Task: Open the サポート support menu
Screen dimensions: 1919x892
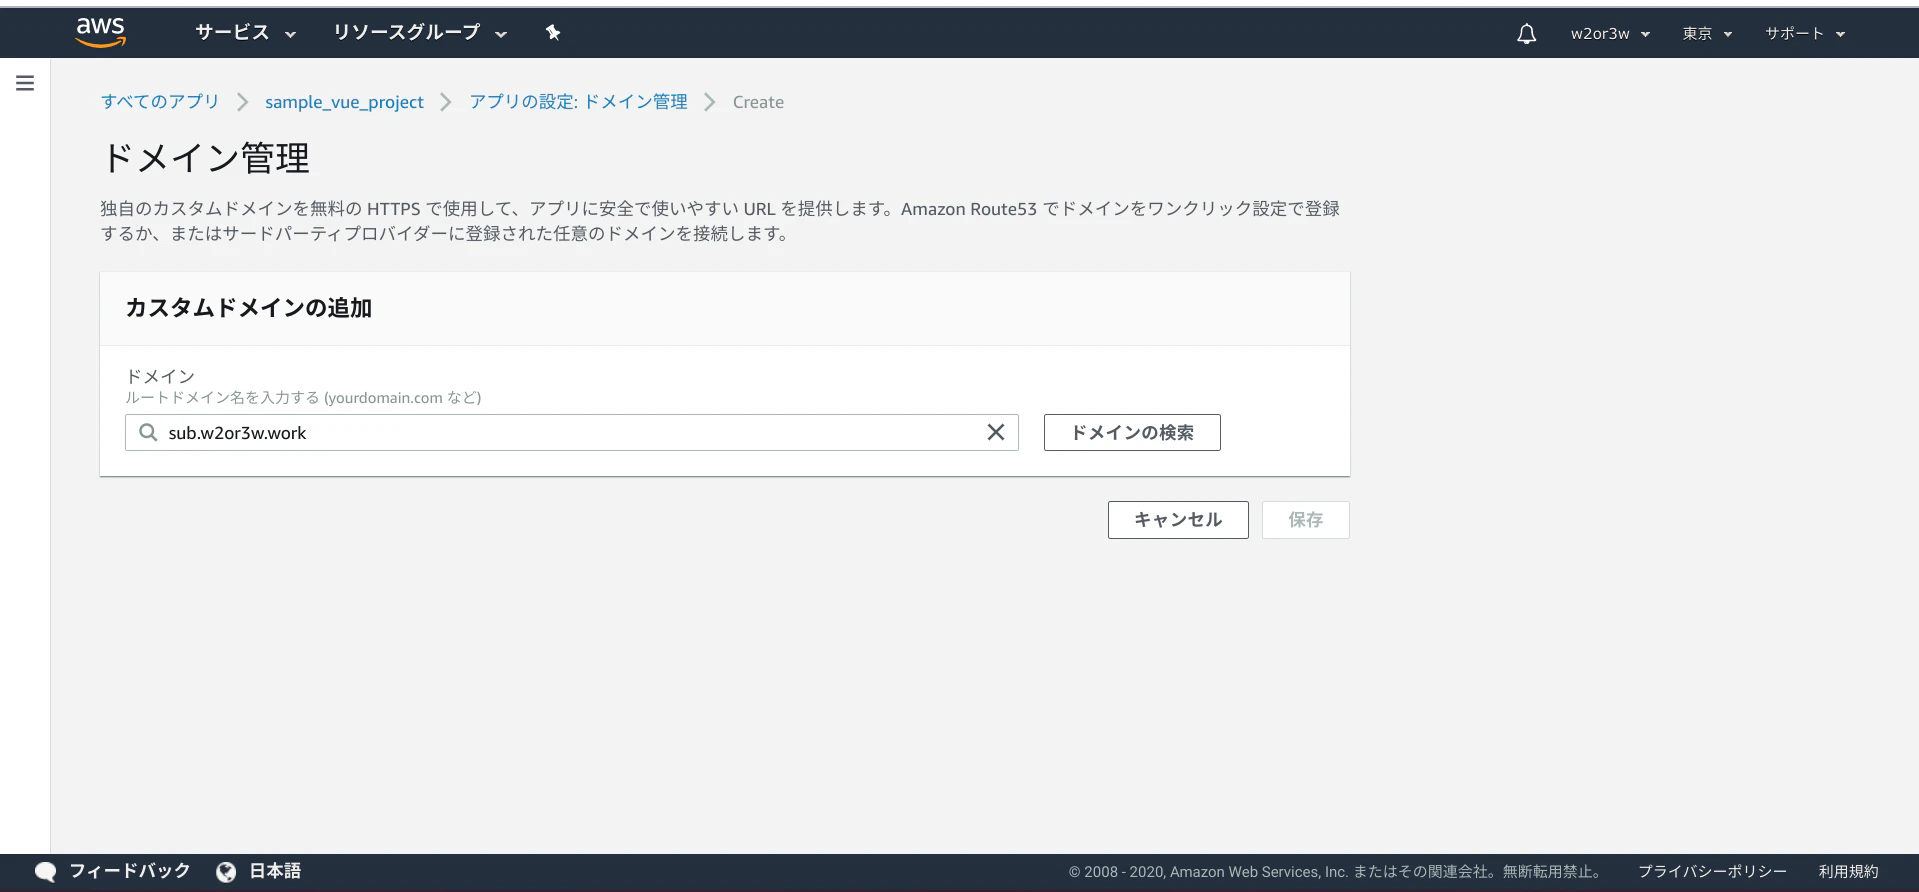Action: [1805, 34]
